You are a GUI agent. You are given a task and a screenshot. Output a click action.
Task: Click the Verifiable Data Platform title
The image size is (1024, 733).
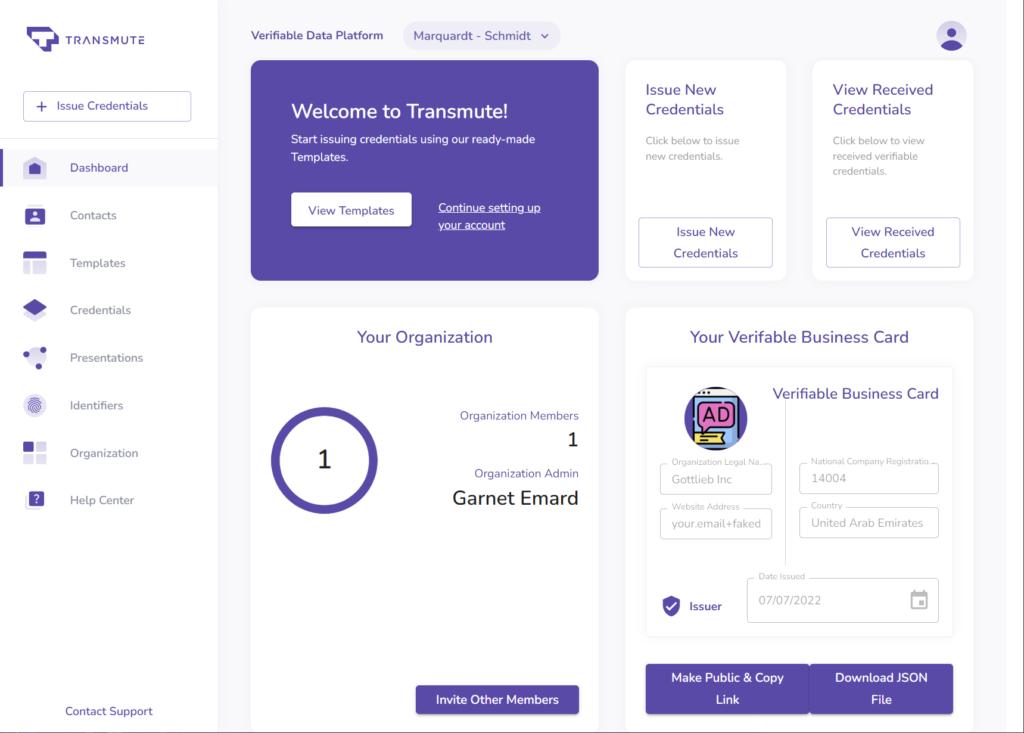pyautogui.click(x=317, y=36)
